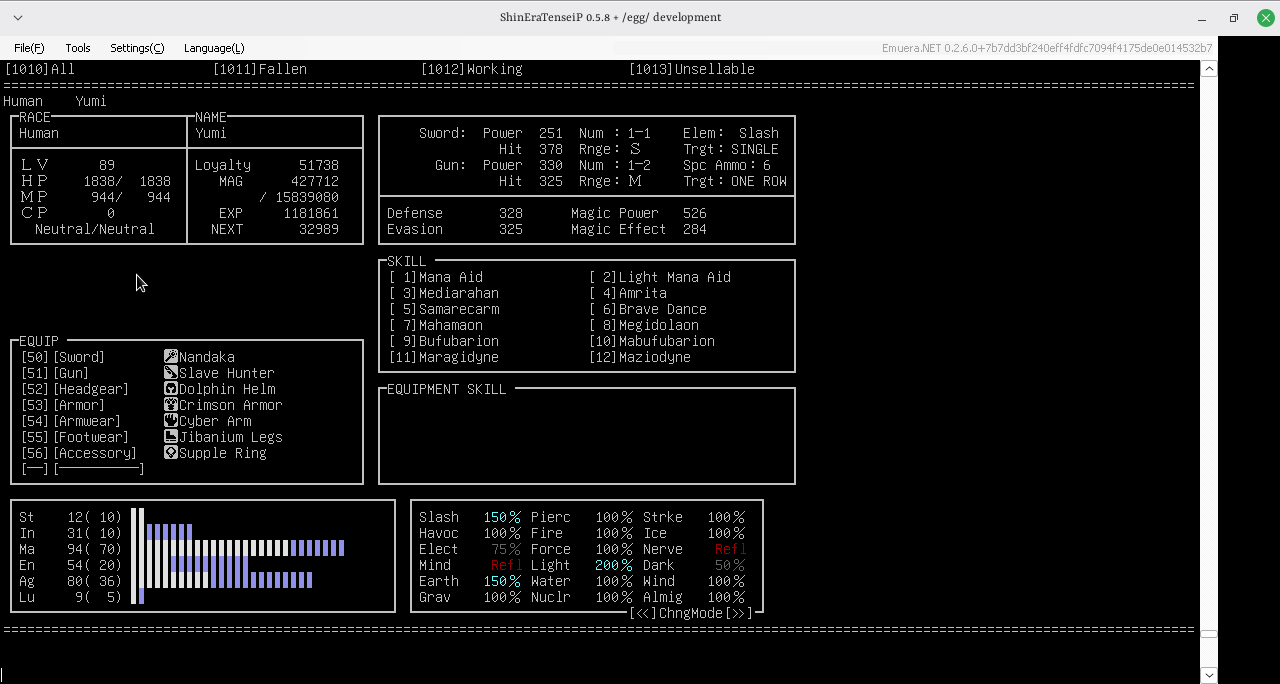Click the Neutral/Neutral alignment text
1280x684 pixels.
pos(95,229)
